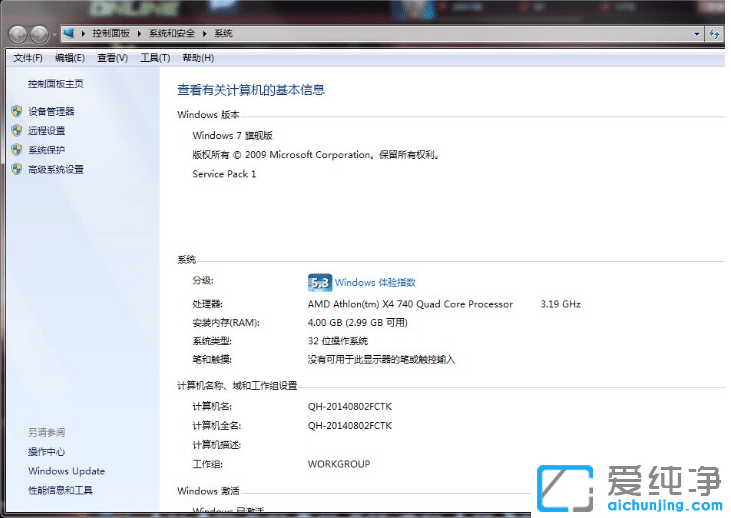Open the 查看(V) menu
This screenshot has width=731, height=518.
point(112,58)
